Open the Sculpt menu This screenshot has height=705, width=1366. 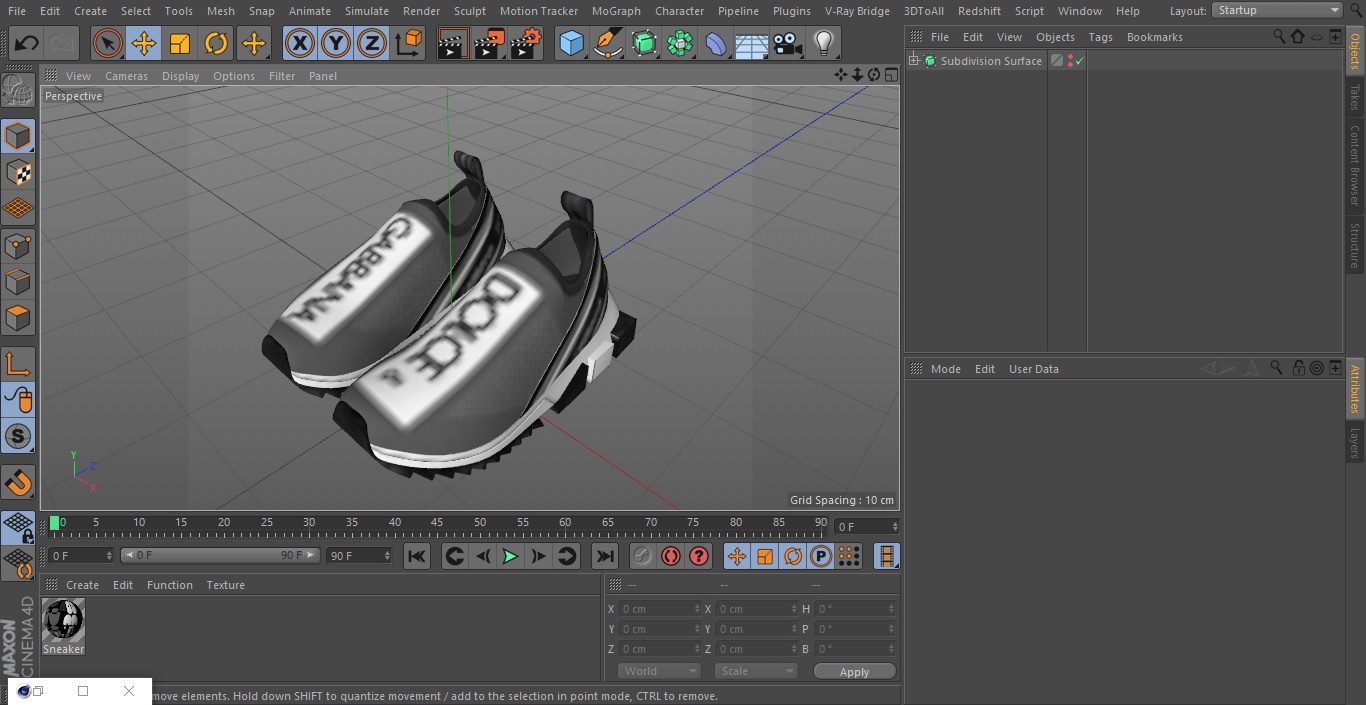click(469, 11)
